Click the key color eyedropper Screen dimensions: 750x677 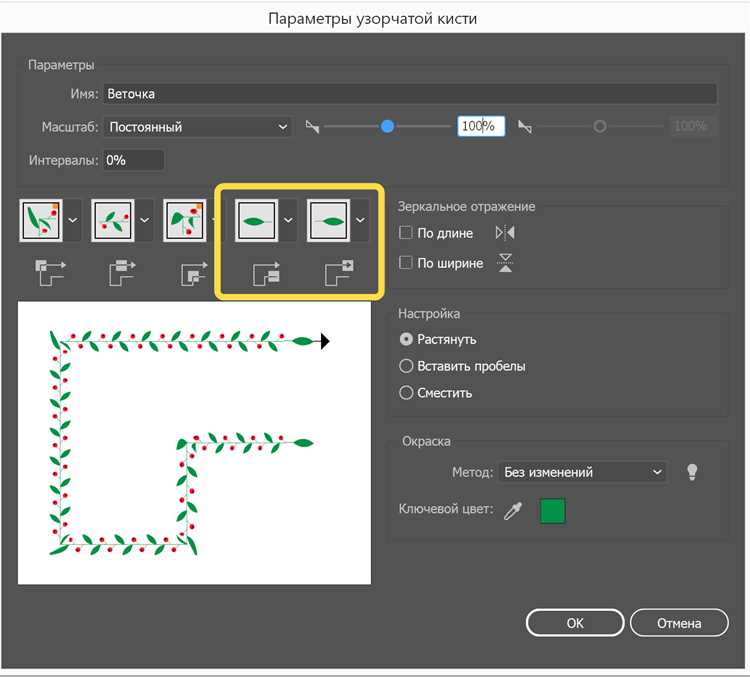click(x=513, y=511)
